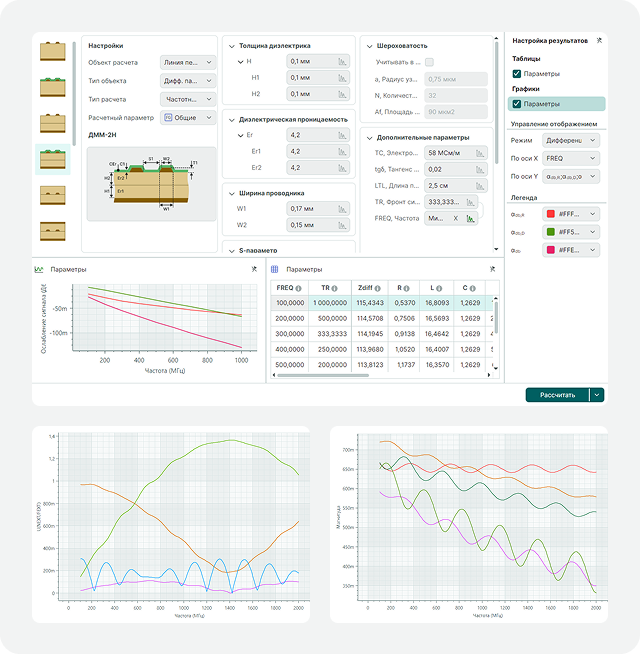Pin the Параметры table panel
Screen dimensions: 640x654
492,269
